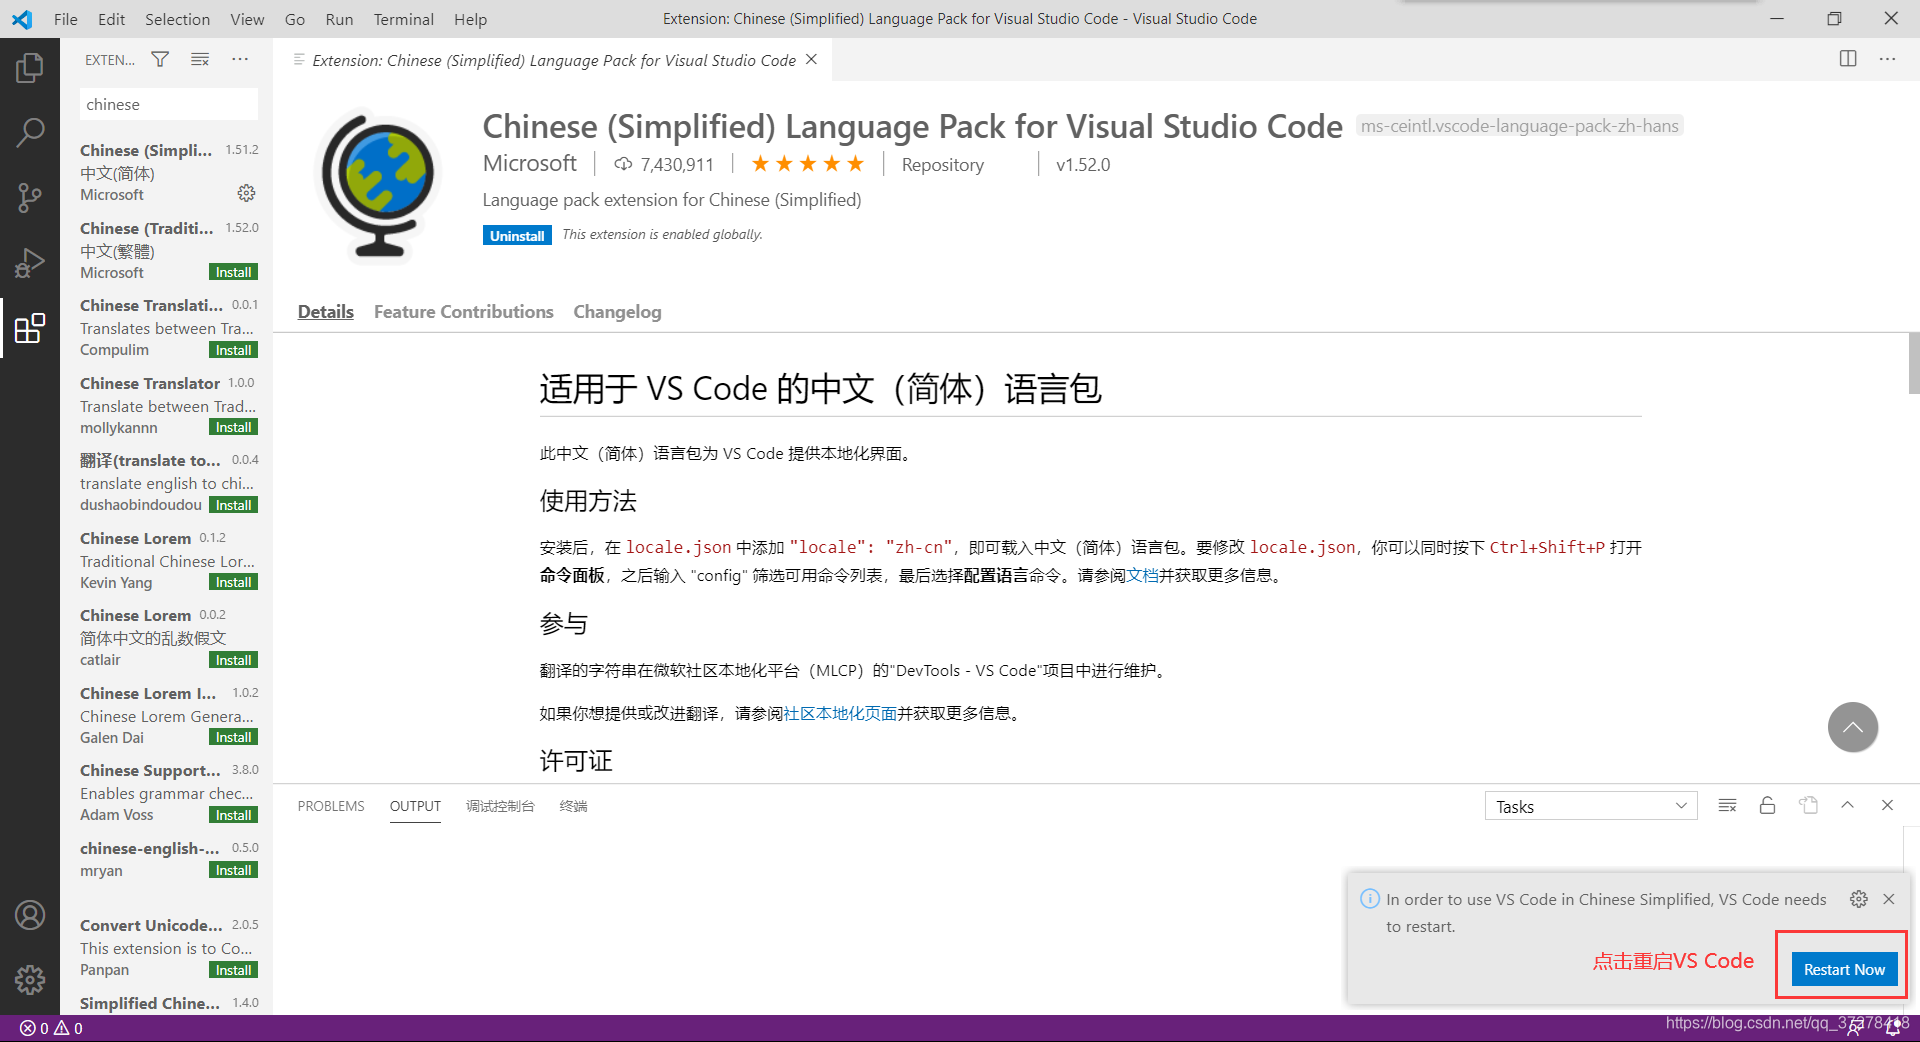Click scroll-to-top round button

(1852, 727)
